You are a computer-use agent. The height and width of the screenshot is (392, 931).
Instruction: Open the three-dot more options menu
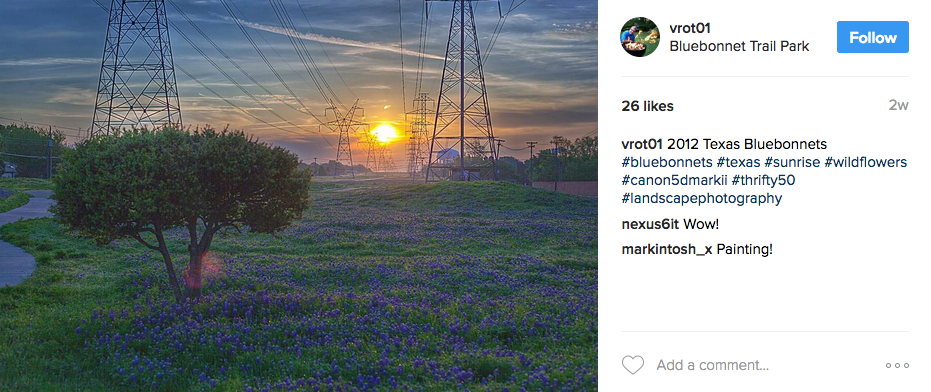897,365
